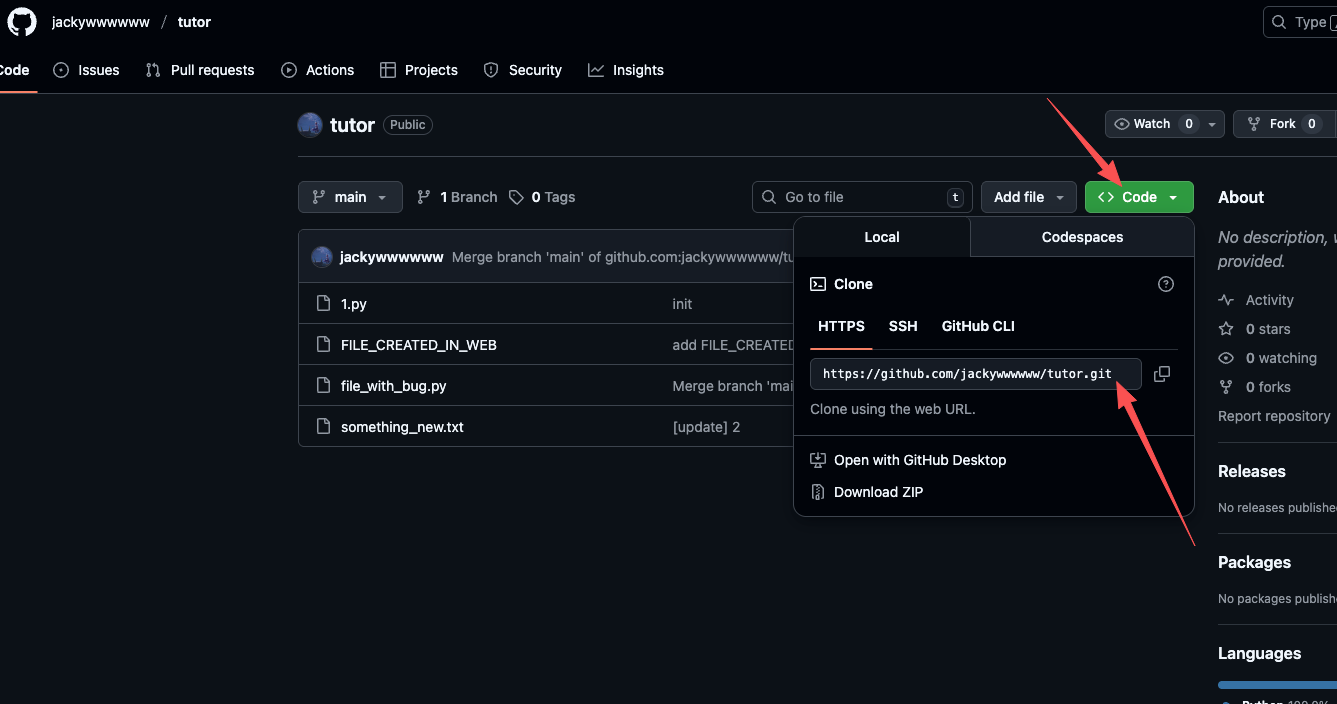Image resolution: width=1337 pixels, height=704 pixels.
Task: Click the clone help question mark icon
Action: (x=1165, y=284)
